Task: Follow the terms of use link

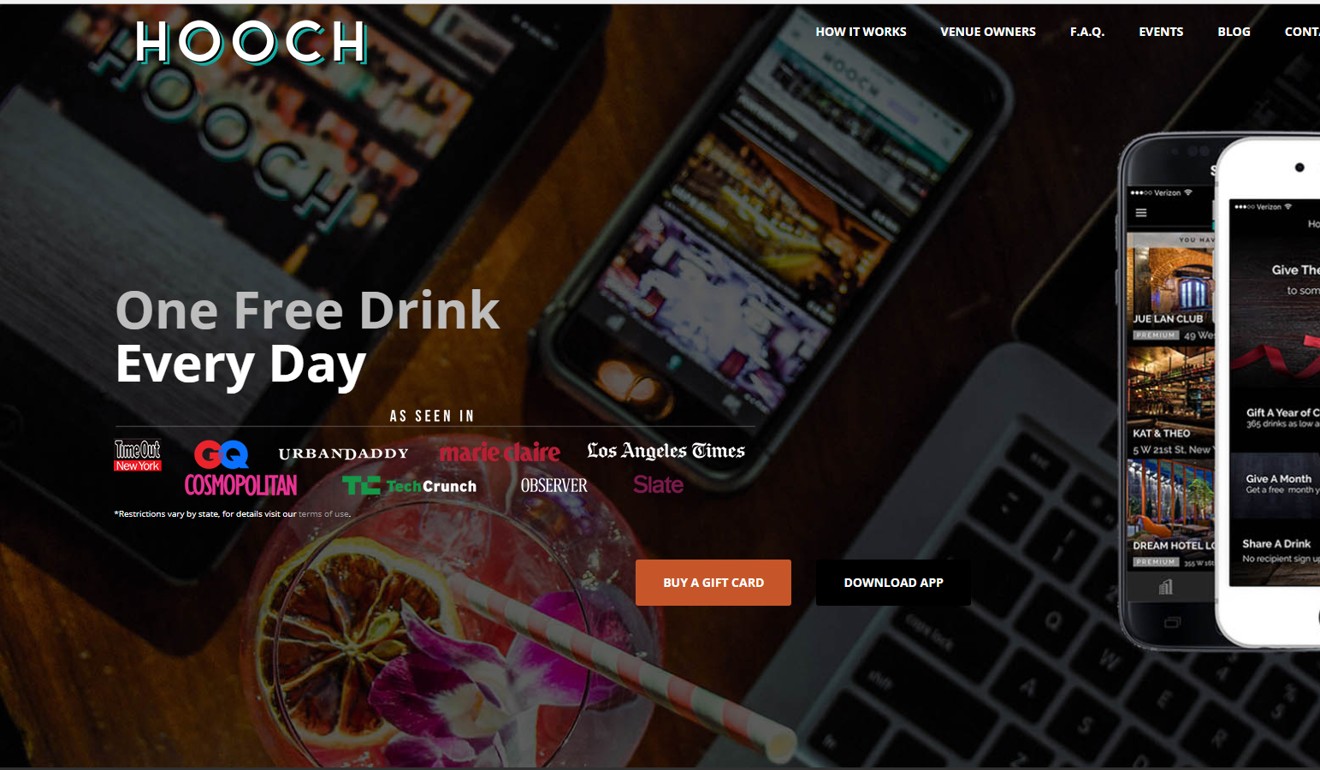Action: pyautogui.click(x=324, y=514)
